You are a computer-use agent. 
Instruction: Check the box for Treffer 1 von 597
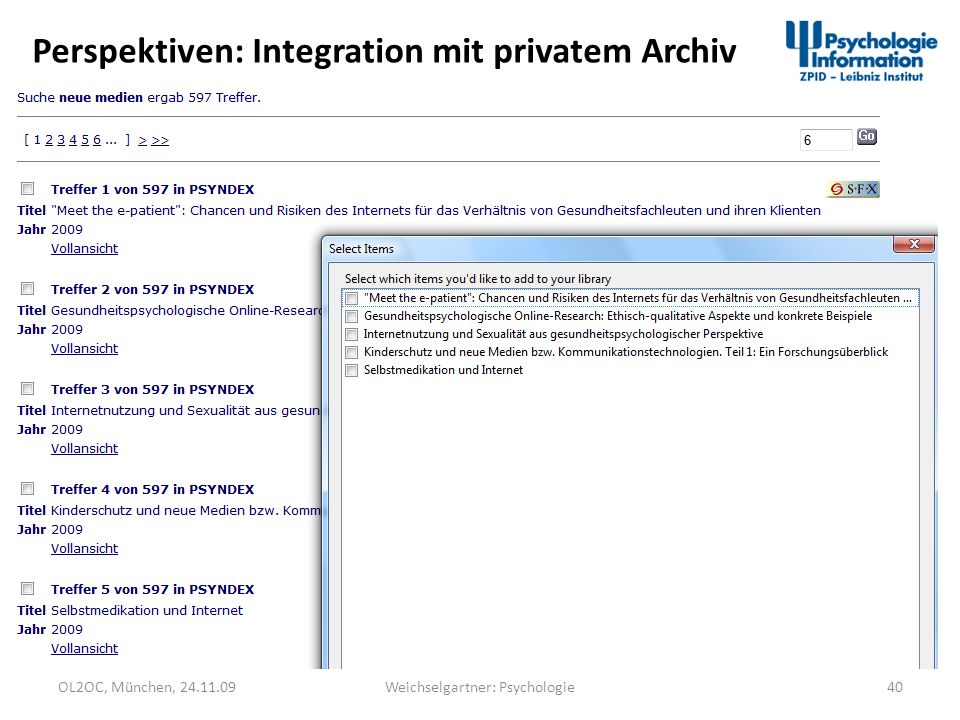point(28,189)
